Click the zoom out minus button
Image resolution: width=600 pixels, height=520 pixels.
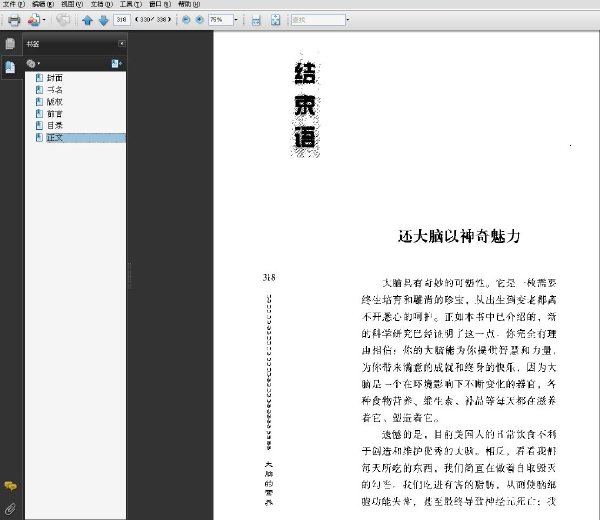[186, 20]
